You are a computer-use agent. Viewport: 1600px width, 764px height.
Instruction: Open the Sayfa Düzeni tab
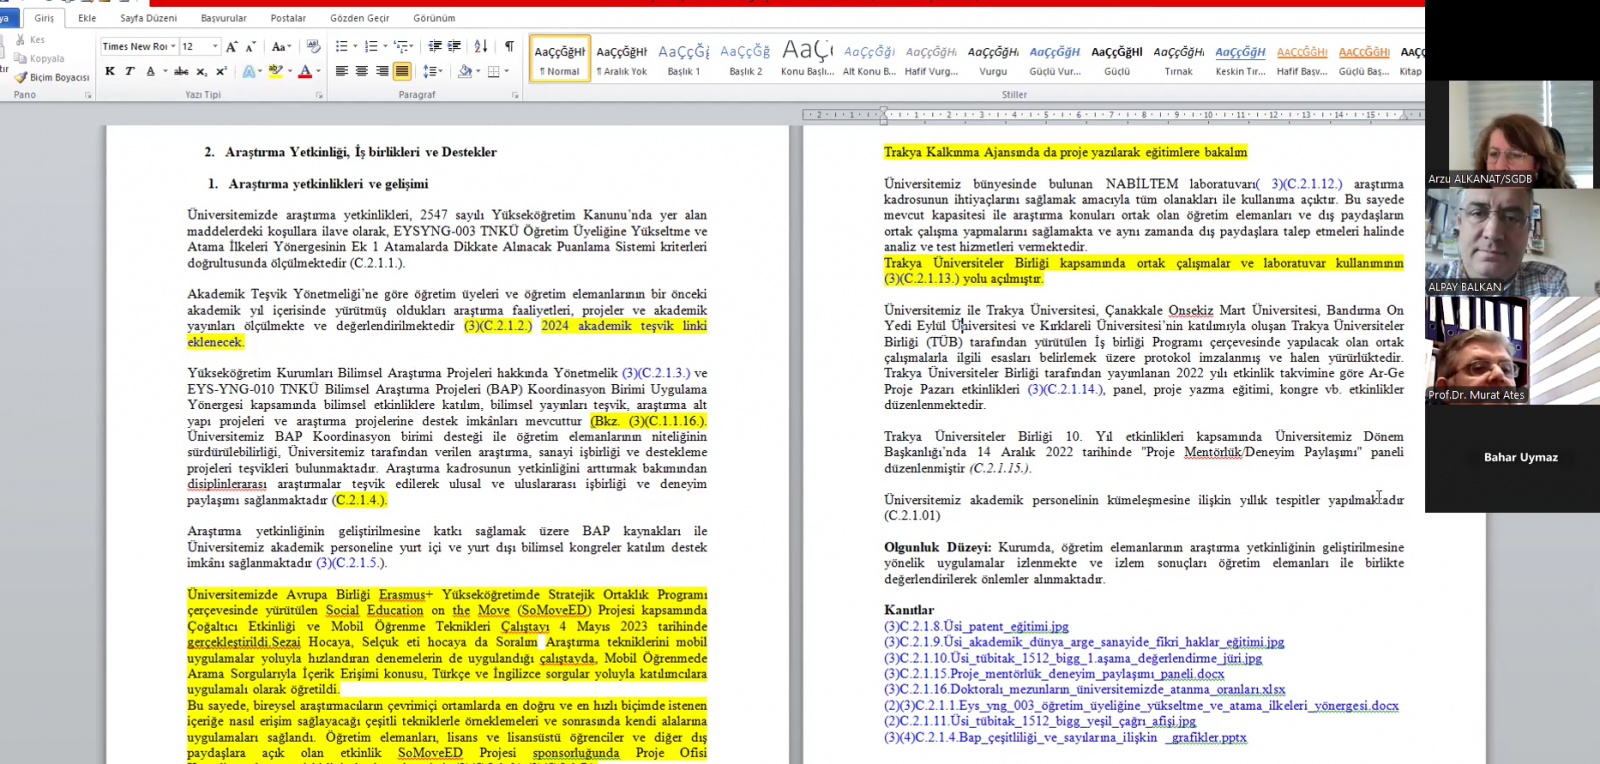(x=149, y=18)
